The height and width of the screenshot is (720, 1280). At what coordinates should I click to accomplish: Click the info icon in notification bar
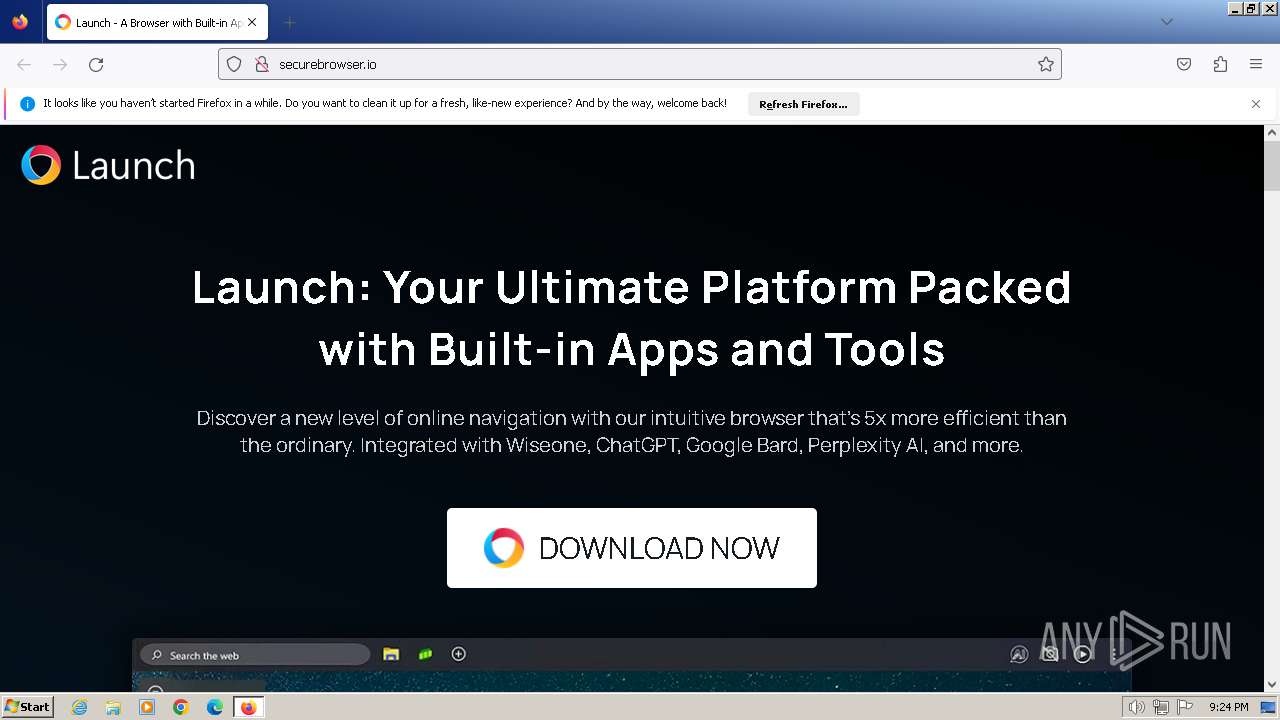[27, 104]
